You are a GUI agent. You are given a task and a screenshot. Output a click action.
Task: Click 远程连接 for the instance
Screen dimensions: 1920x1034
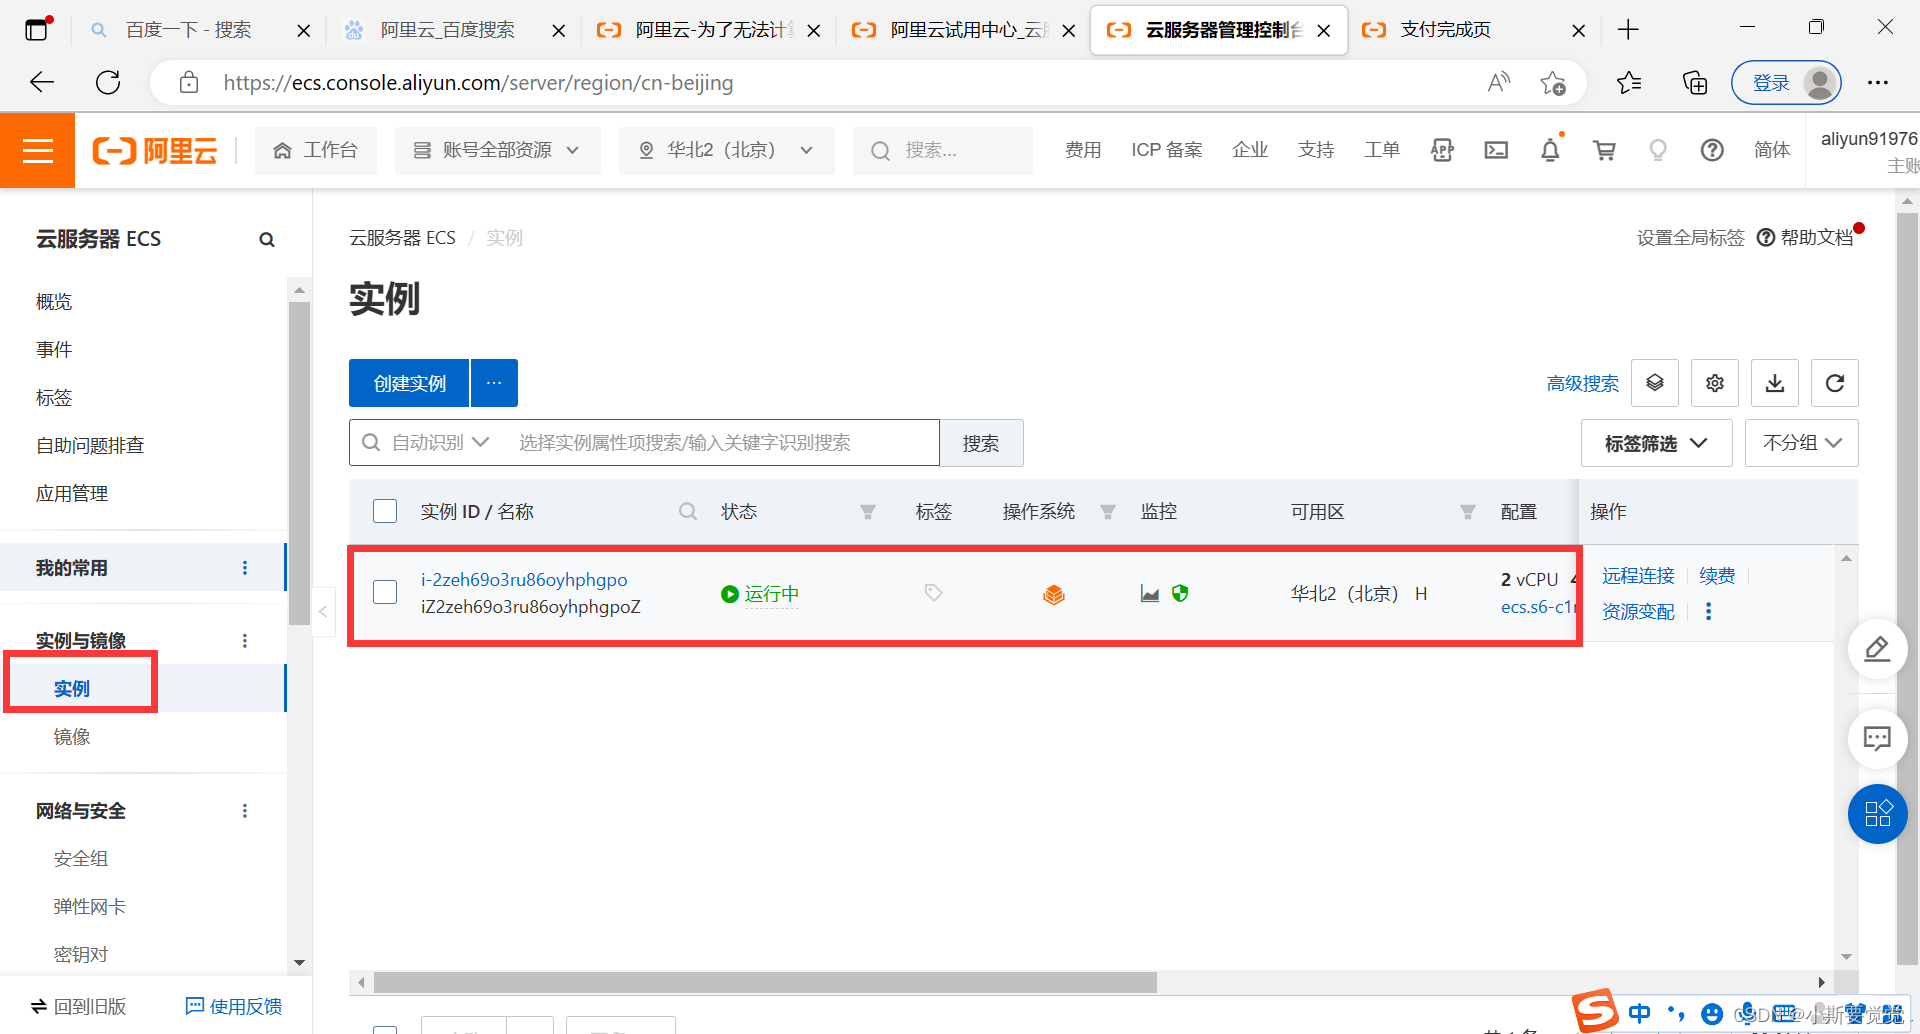(x=1638, y=576)
